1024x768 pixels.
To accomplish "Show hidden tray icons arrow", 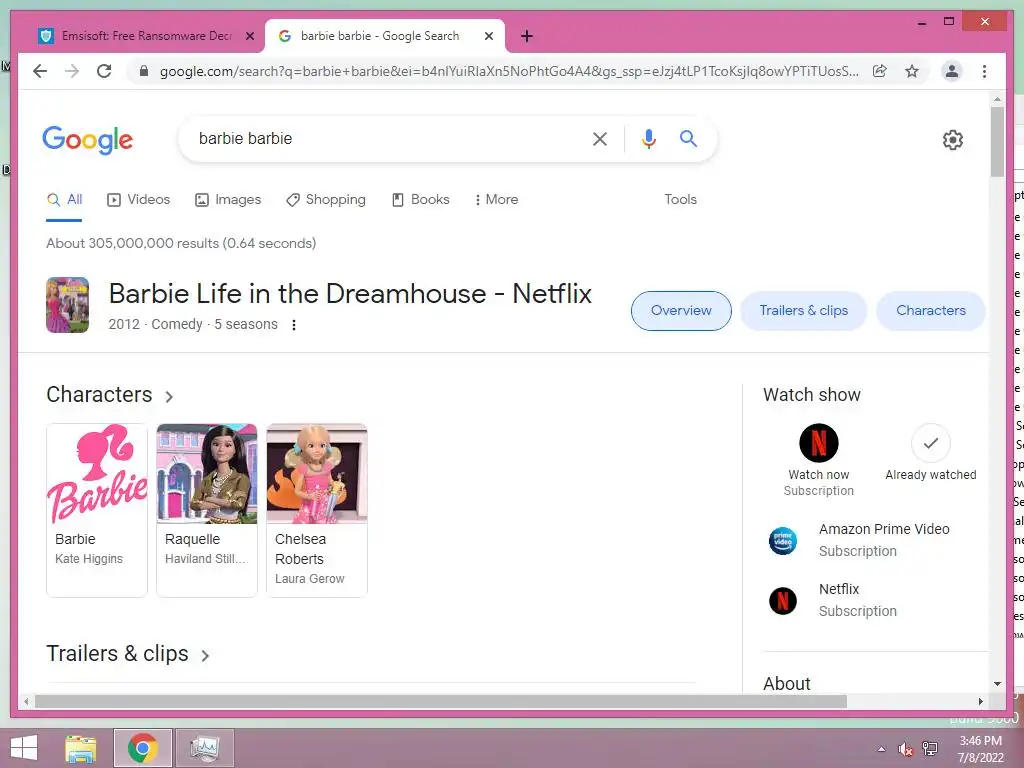I will 882,749.
